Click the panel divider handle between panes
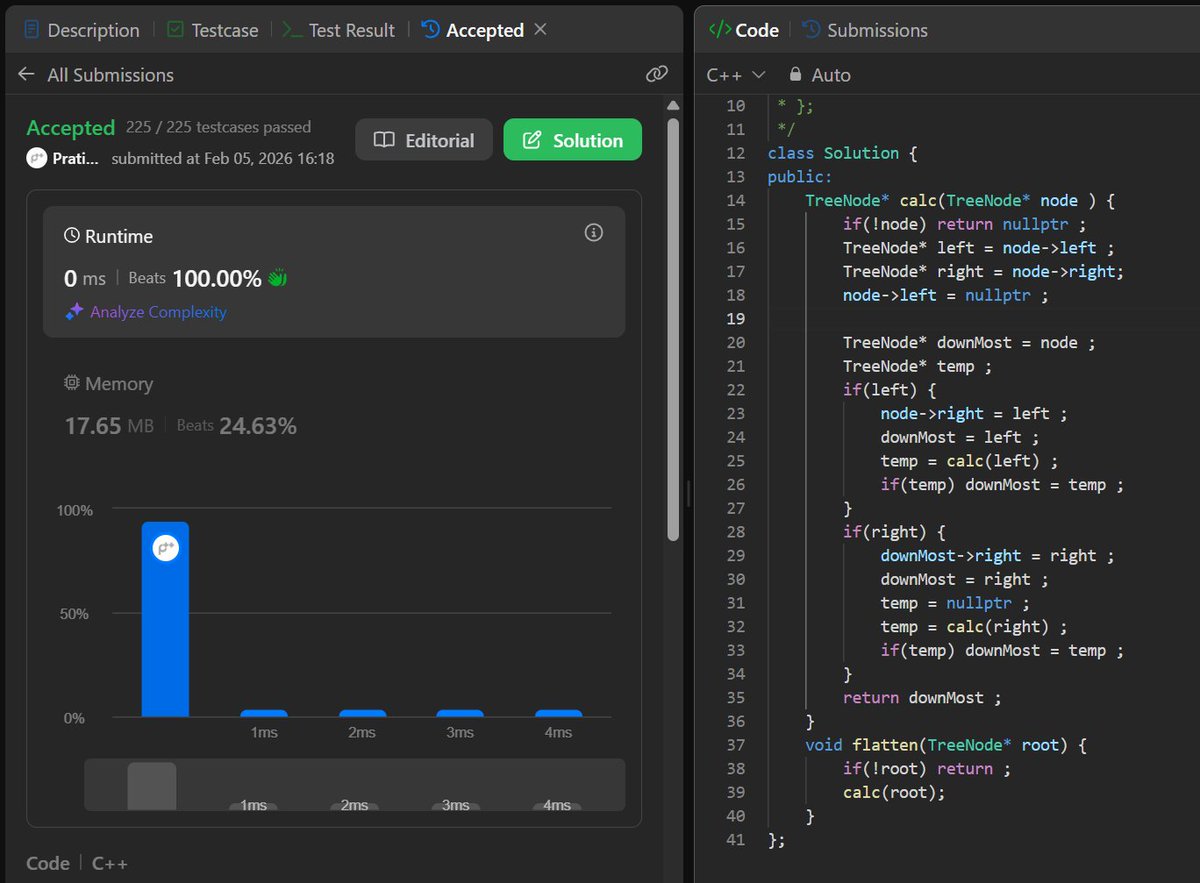The width and height of the screenshot is (1200, 883). (687, 492)
